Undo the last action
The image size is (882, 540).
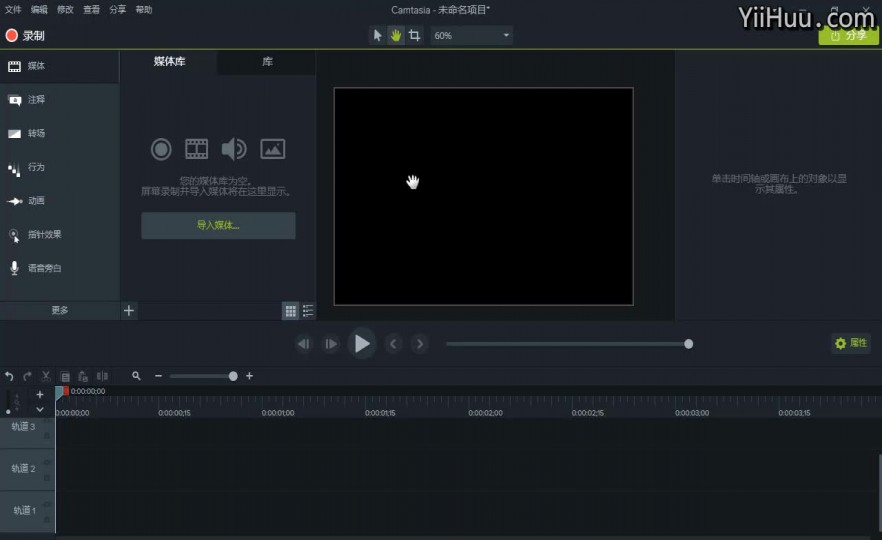(x=9, y=376)
